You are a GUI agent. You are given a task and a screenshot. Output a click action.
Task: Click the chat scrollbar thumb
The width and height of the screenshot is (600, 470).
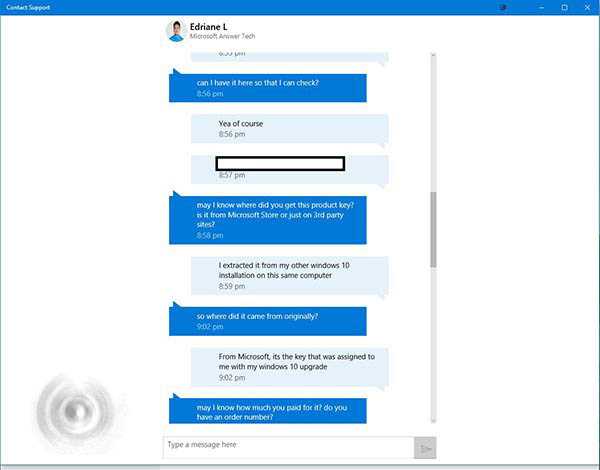(433, 229)
